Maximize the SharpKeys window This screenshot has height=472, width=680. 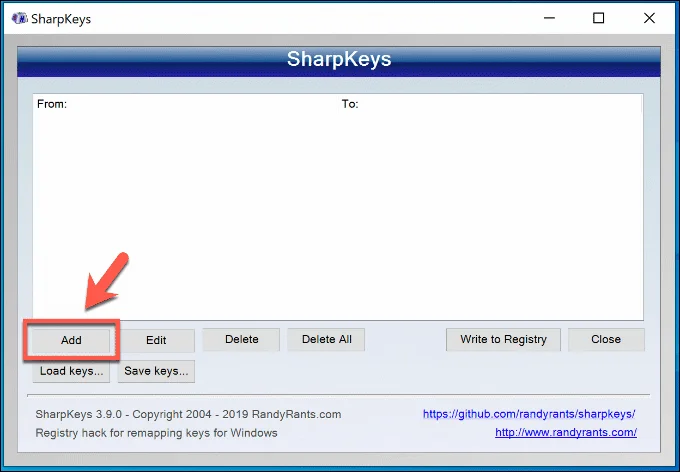[598, 18]
